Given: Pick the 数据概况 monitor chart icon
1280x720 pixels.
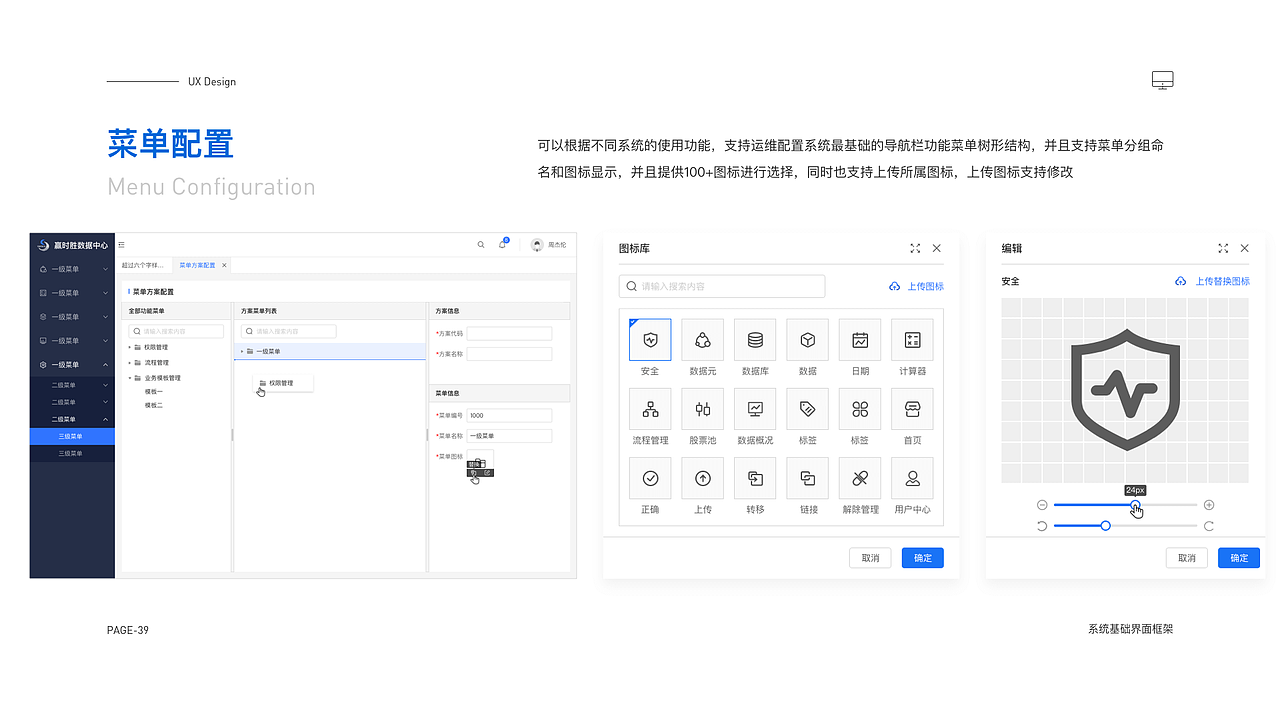Looking at the screenshot, I should [755, 409].
